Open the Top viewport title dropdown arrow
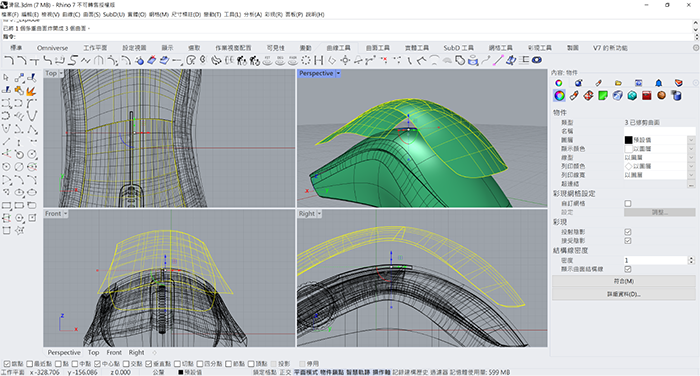The width and height of the screenshot is (700, 376). [x=61, y=73]
